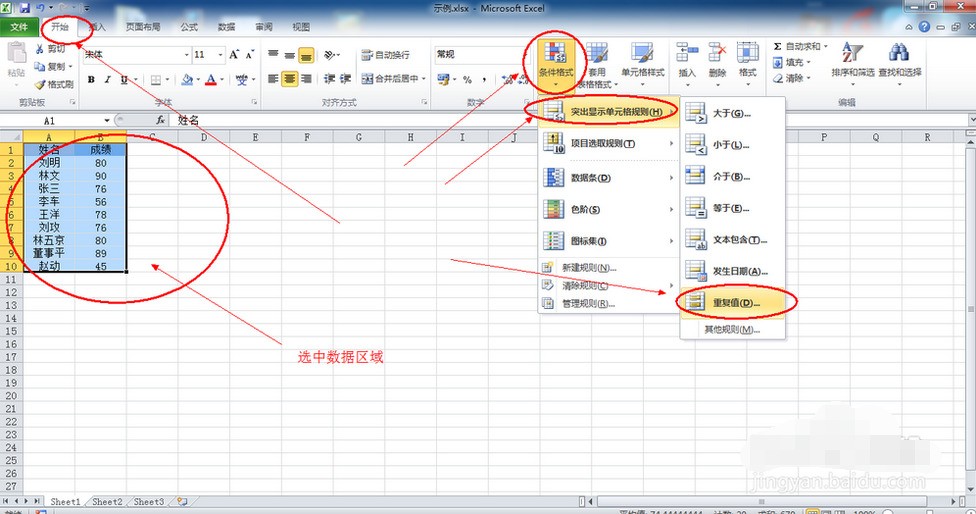Switch to Data (数据) tab

[227, 27]
